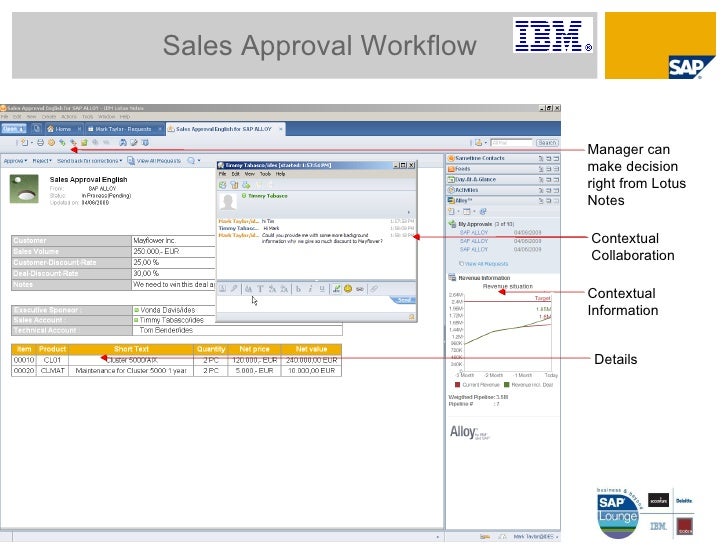The image size is (728, 546).
Task: Click the search text field in toolbar
Action: tap(511, 143)
